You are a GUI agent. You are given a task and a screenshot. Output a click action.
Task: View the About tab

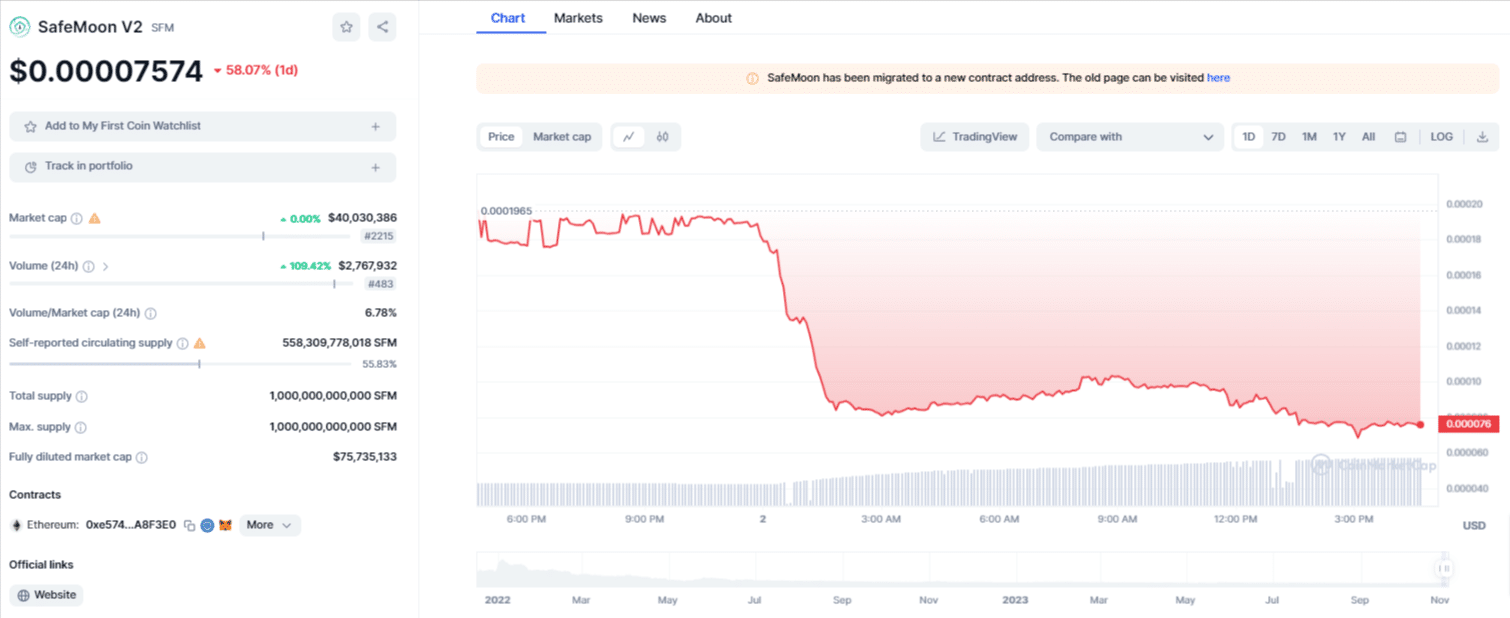[x=714, y=18]
